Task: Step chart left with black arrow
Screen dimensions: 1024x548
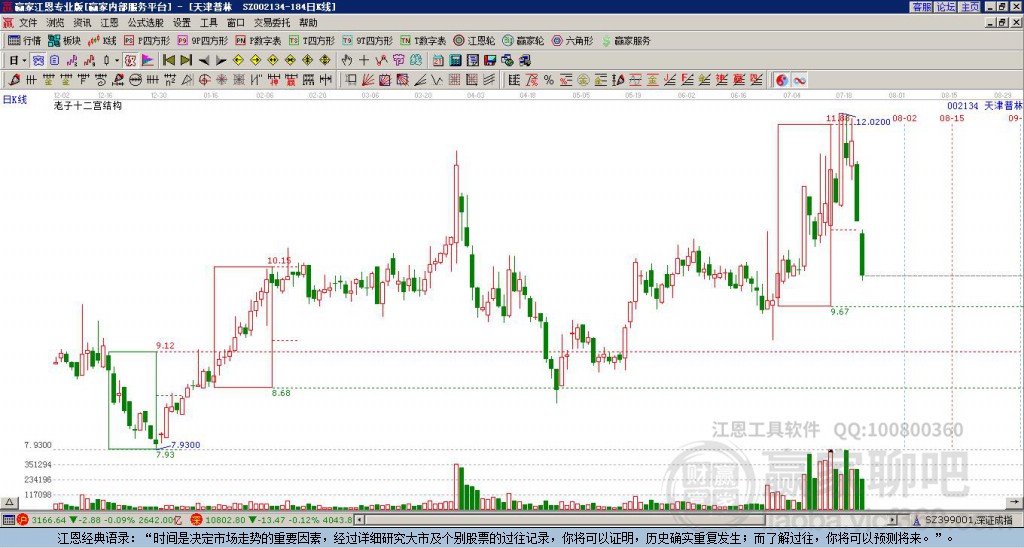Action: coord(204,60)
